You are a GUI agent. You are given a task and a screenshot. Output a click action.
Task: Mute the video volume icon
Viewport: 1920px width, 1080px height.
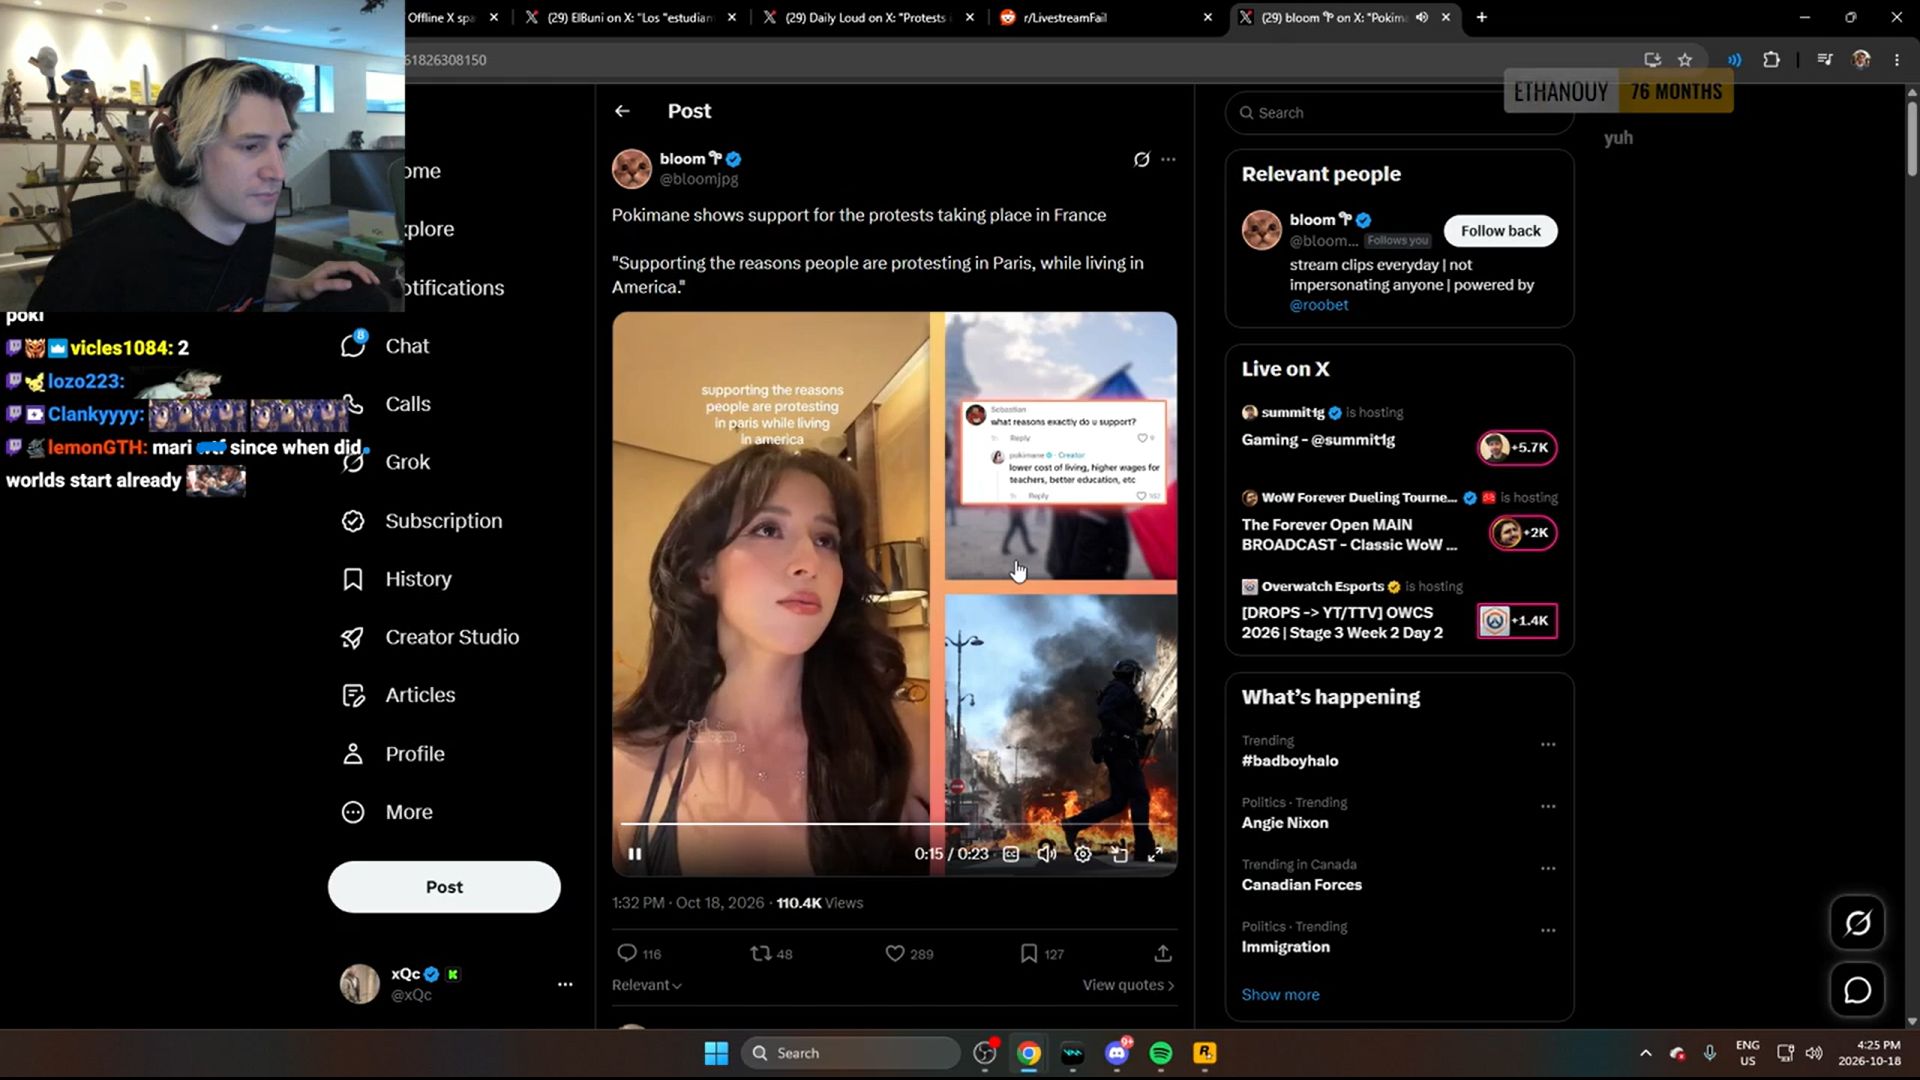(1047, 854)
